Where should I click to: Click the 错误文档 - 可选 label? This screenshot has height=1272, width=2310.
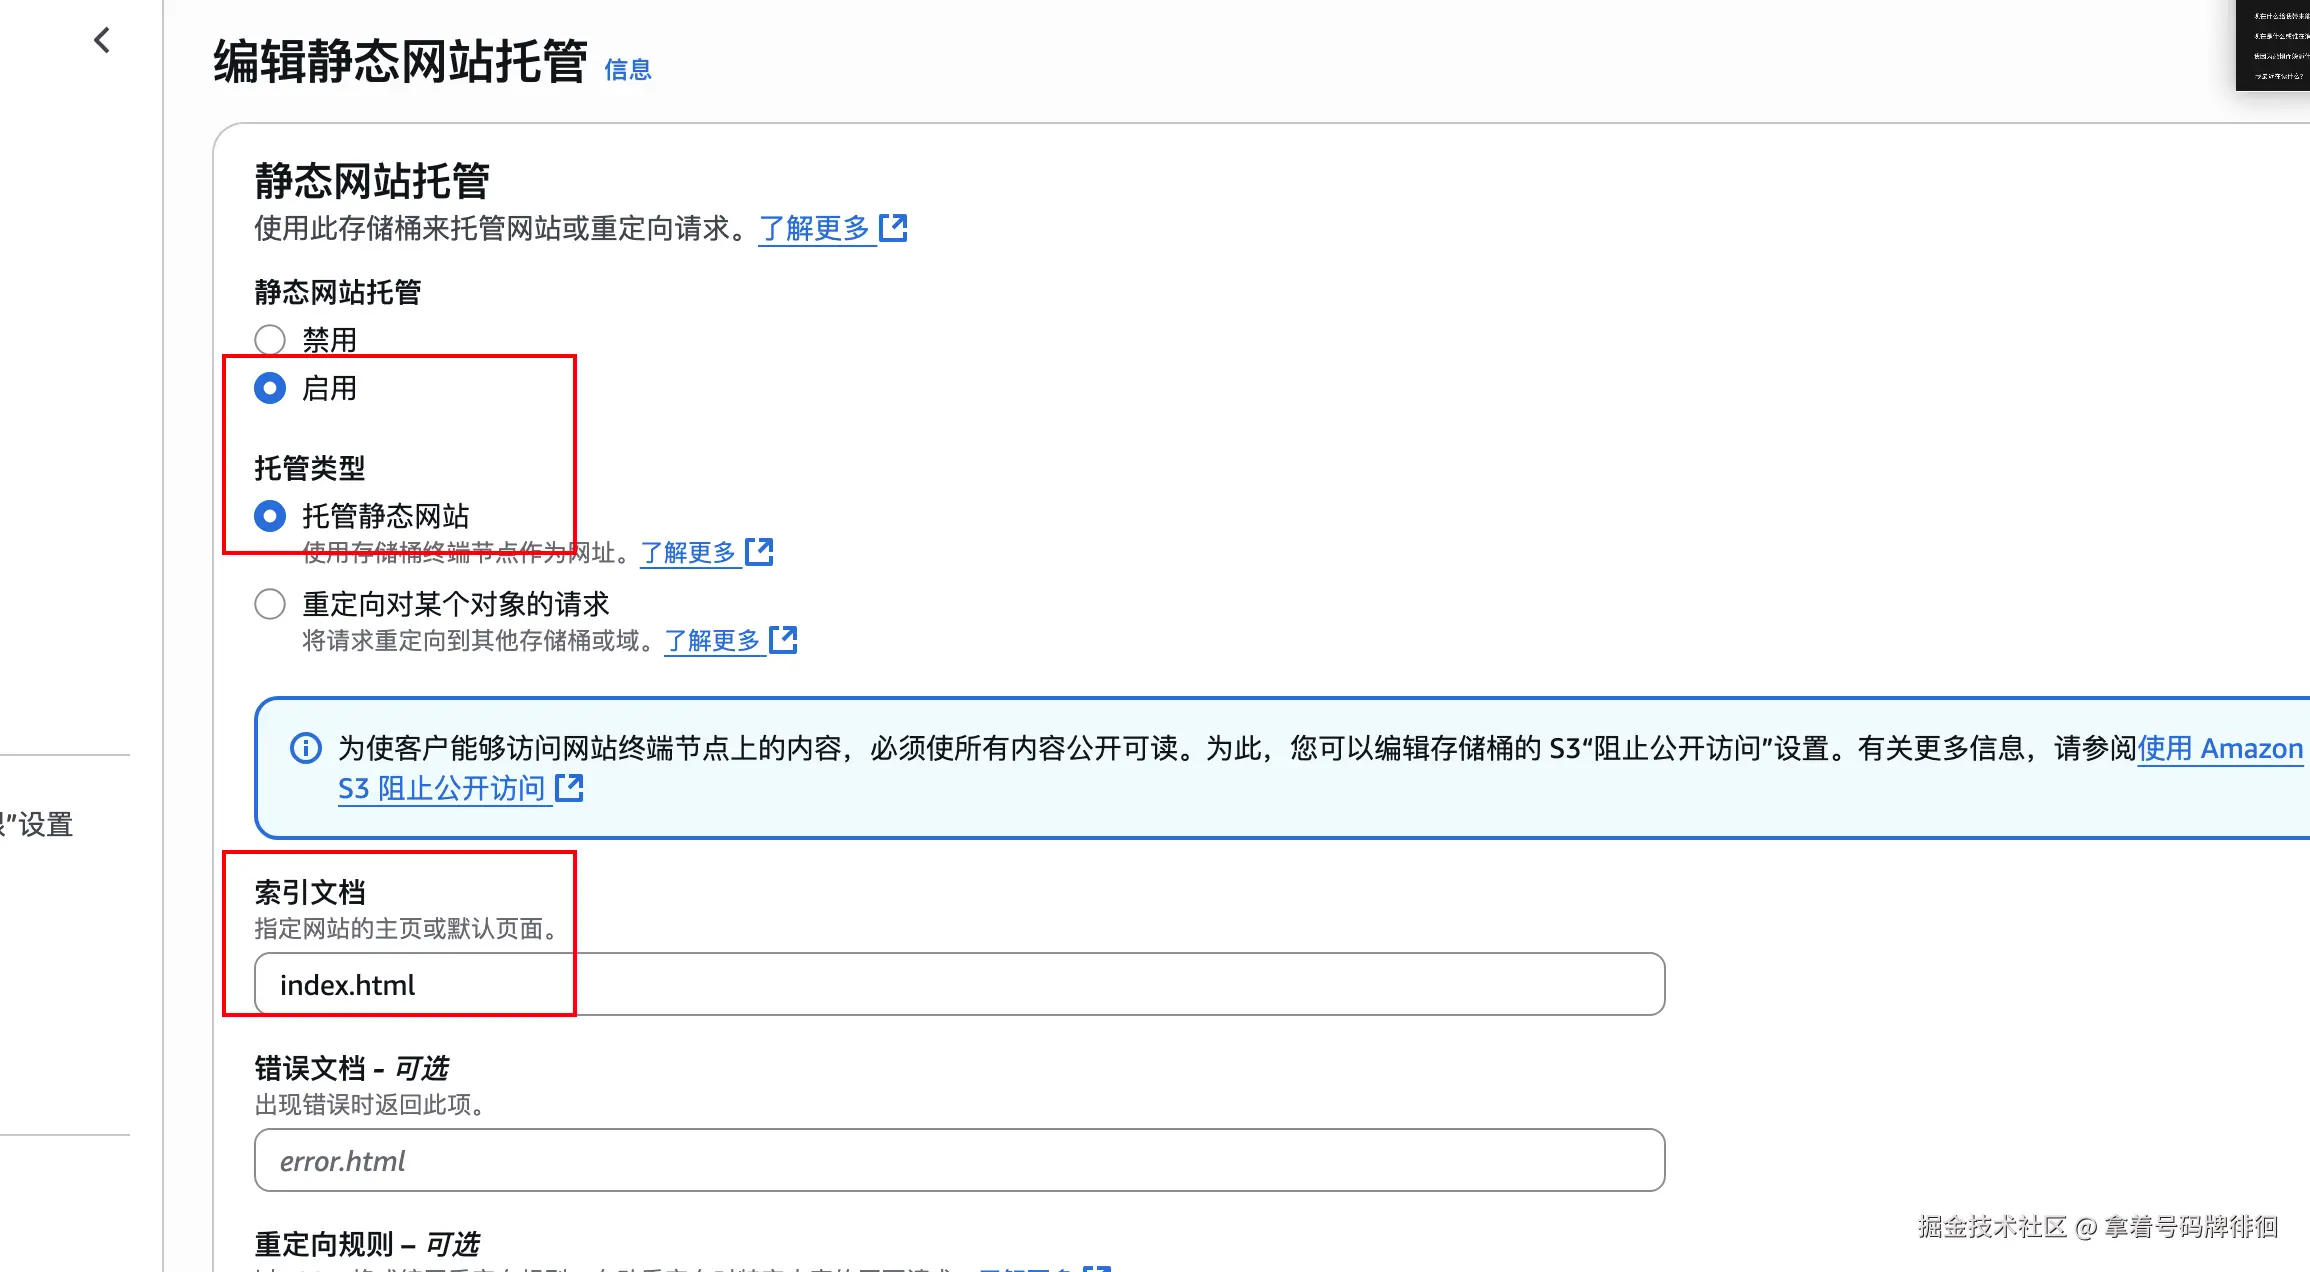click(x=351, y=1068)
